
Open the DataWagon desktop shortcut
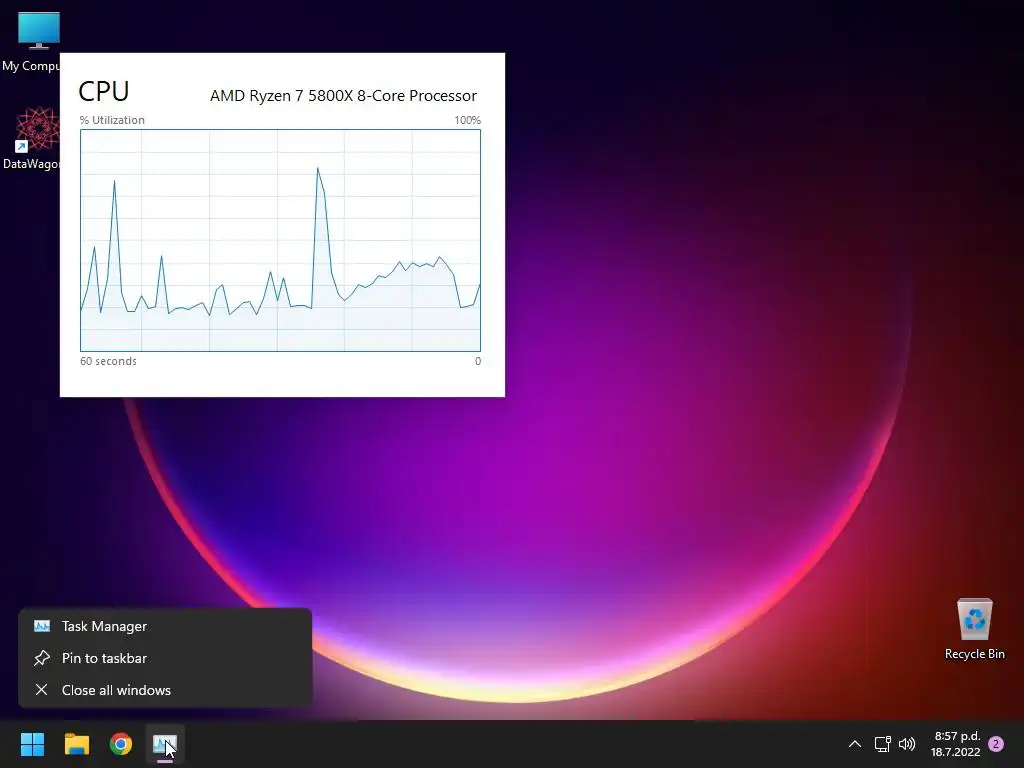(x=31, y=138)
